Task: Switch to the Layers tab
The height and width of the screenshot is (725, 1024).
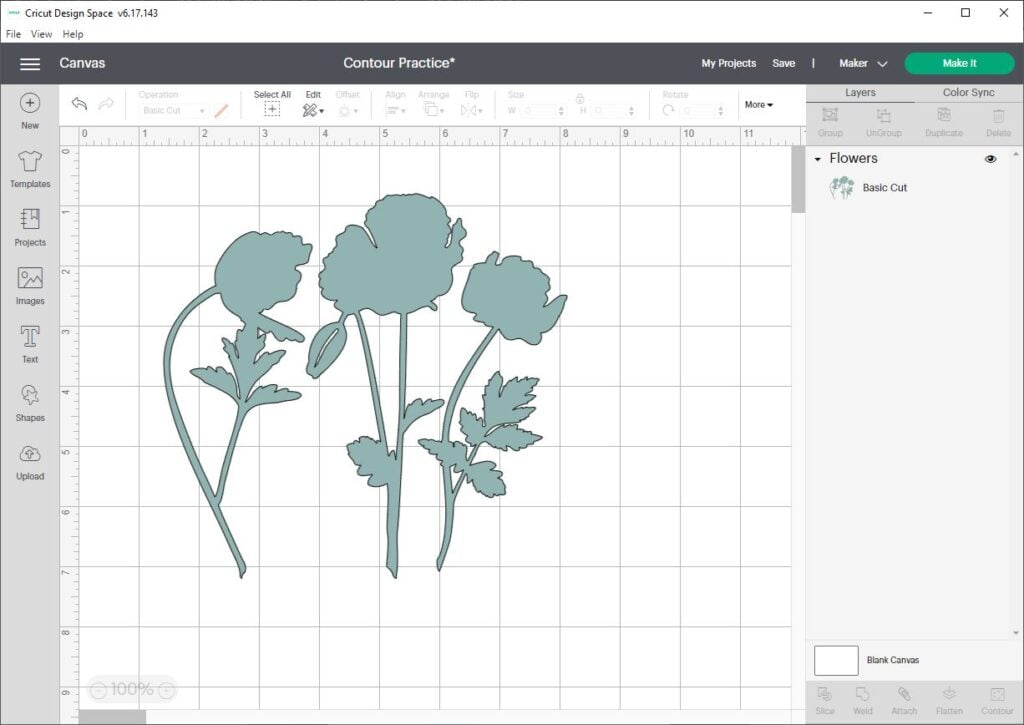Action: pos(860,93)
